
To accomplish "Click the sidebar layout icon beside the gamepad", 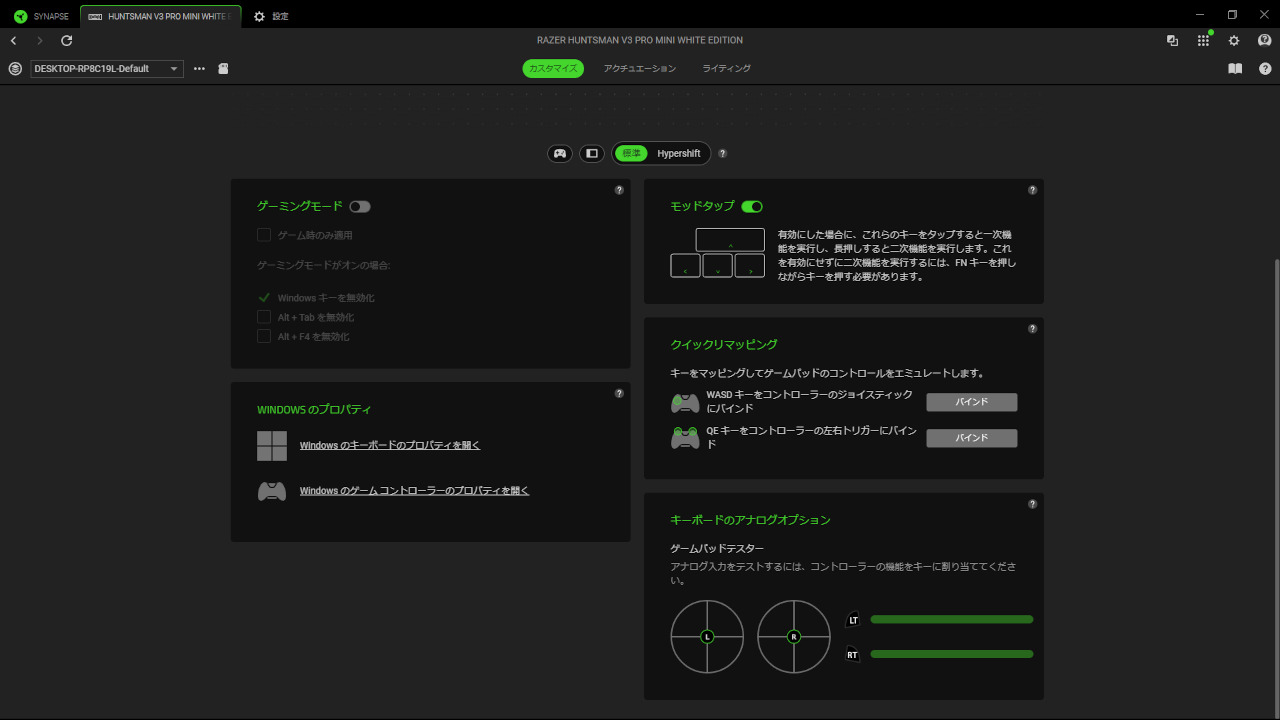I will [592, 154].
